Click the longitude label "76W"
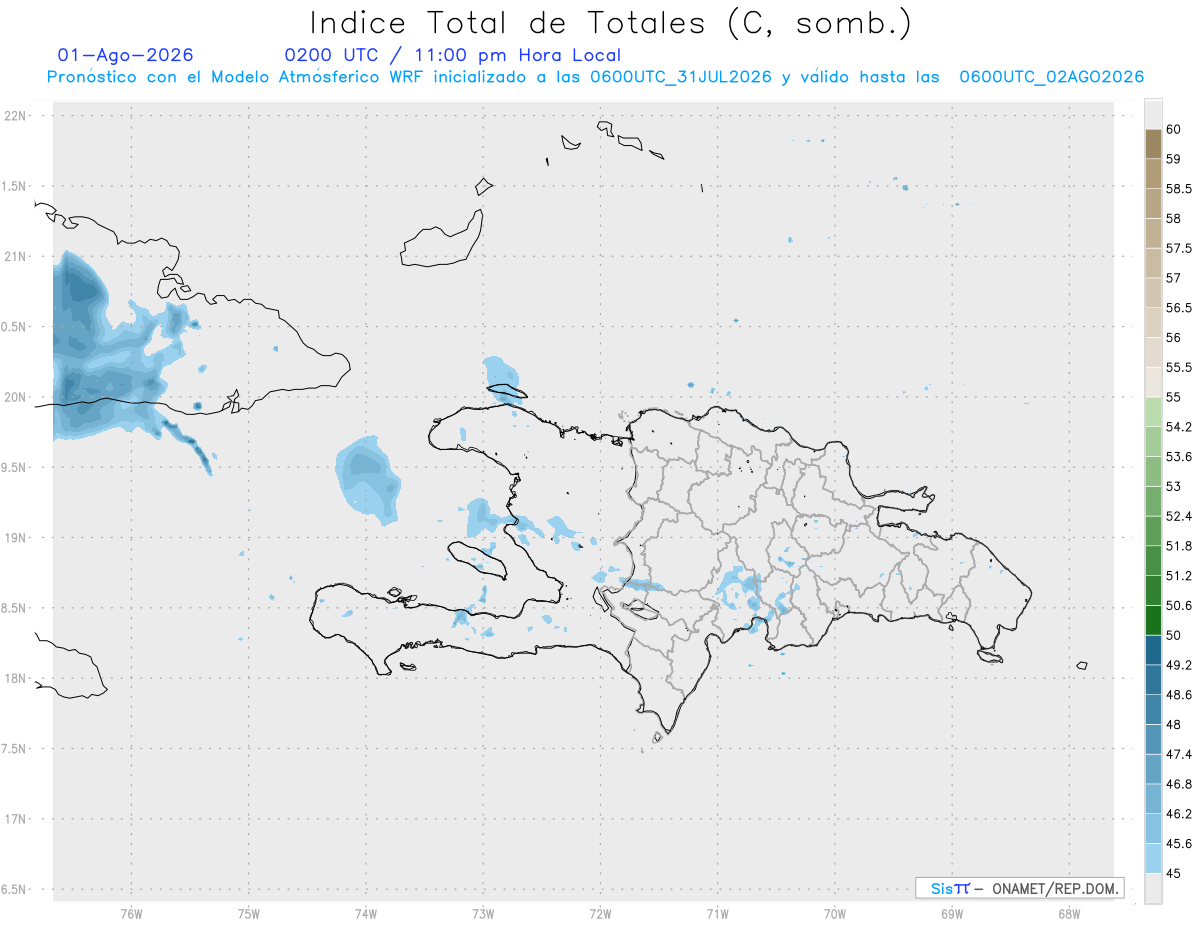The width and height of the screenshot is (1200, 927). (131, 914)
